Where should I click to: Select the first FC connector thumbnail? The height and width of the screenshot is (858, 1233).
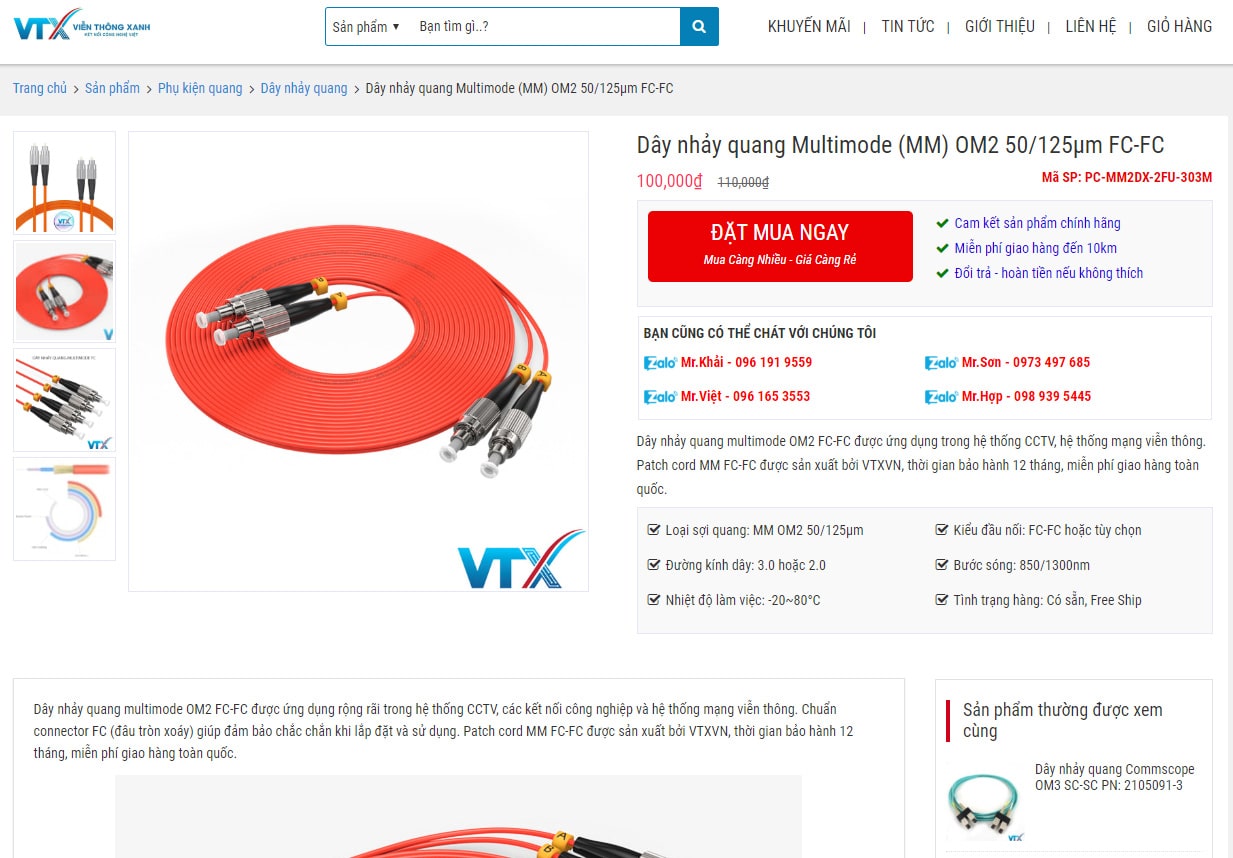pos(64,182)
